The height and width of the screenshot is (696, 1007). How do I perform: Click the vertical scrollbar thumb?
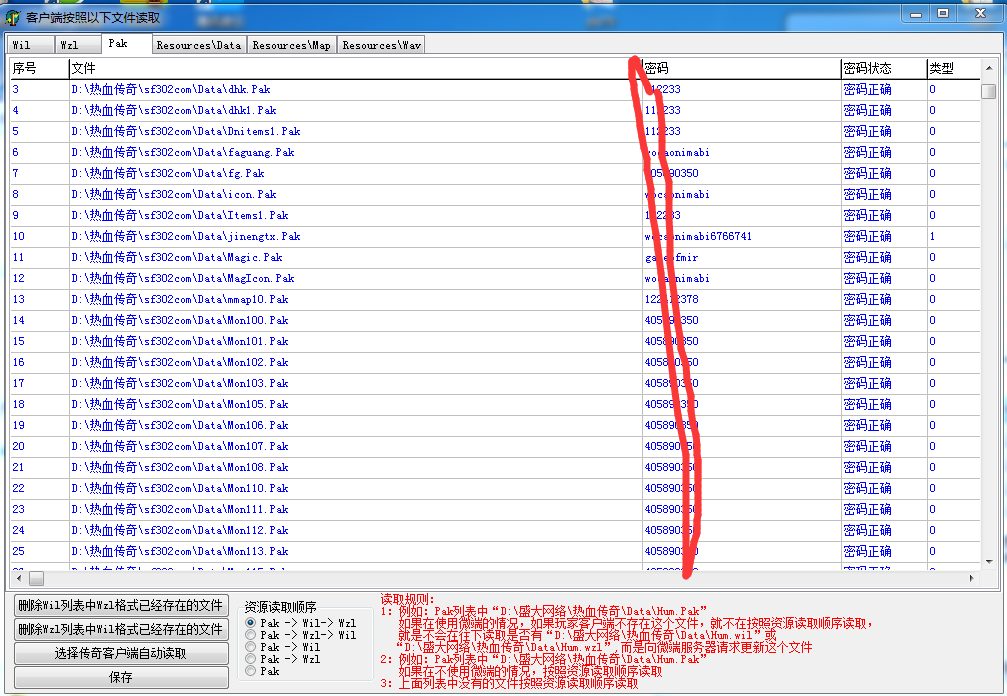click(988, 91)
